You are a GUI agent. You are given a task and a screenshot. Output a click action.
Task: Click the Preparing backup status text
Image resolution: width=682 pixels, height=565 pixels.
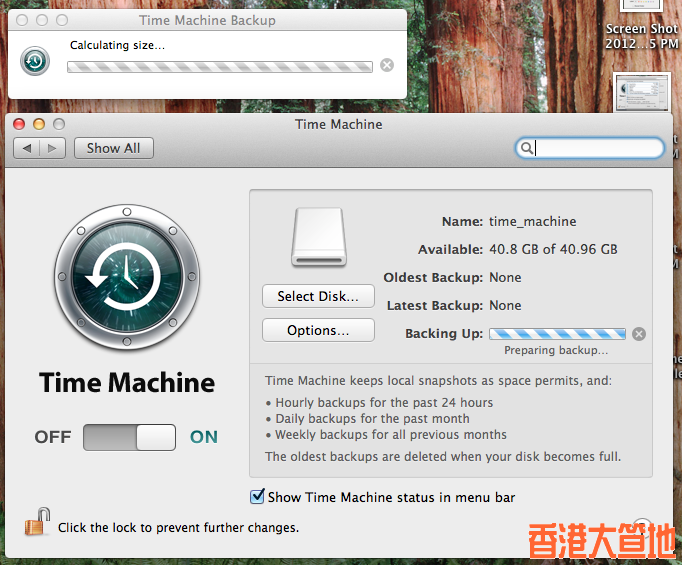tap(556, 350)
